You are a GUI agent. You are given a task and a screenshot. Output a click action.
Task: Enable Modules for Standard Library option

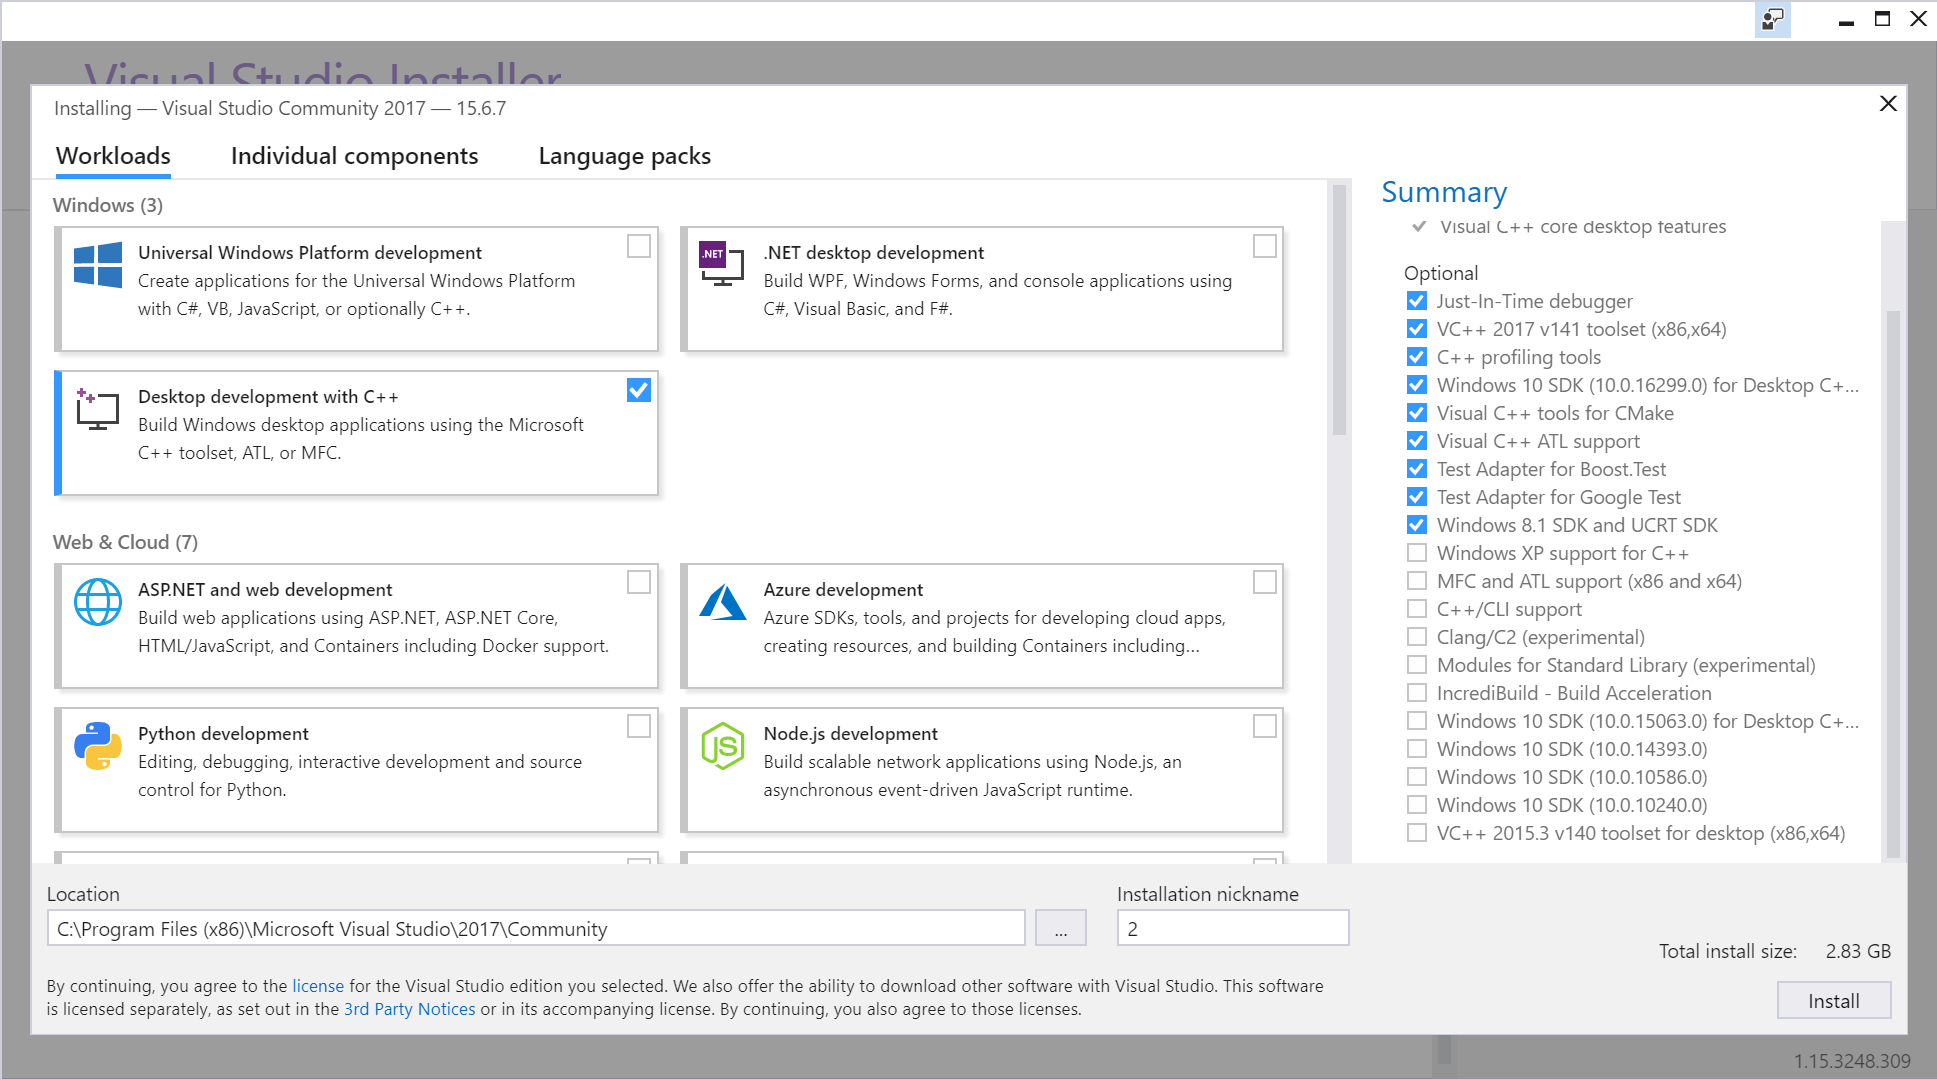coord(1416,665)
